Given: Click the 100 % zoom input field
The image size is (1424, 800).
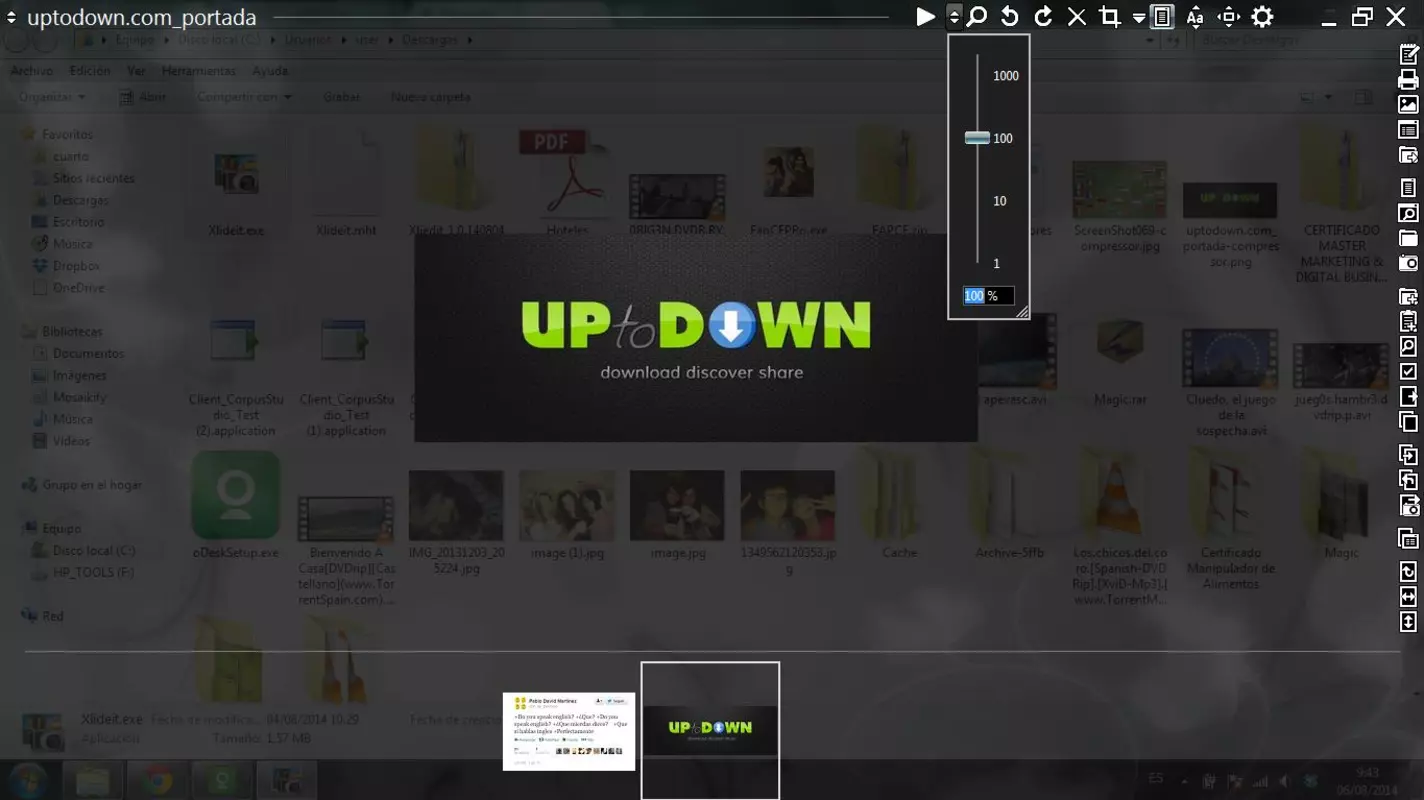Looking at the screenshot, I should click(988, 296).
